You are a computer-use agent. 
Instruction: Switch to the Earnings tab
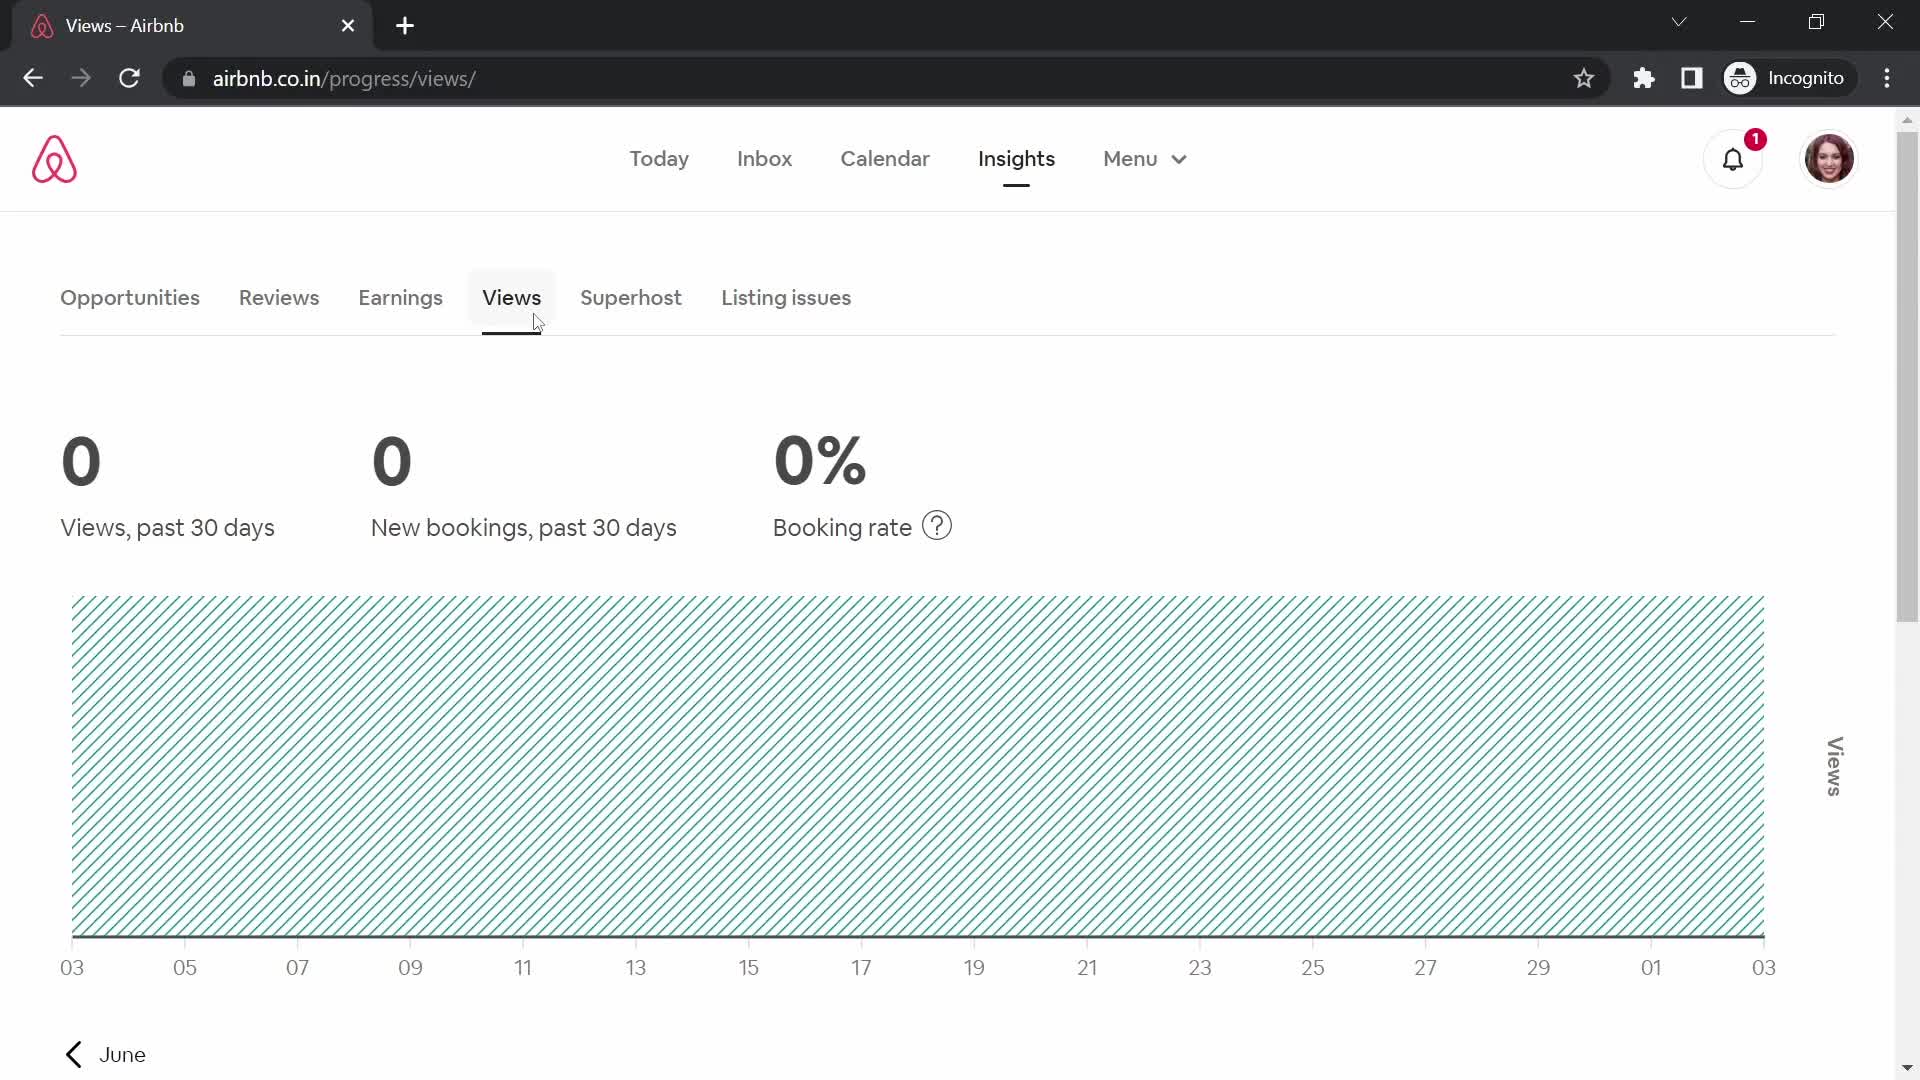tap(400, 298)
